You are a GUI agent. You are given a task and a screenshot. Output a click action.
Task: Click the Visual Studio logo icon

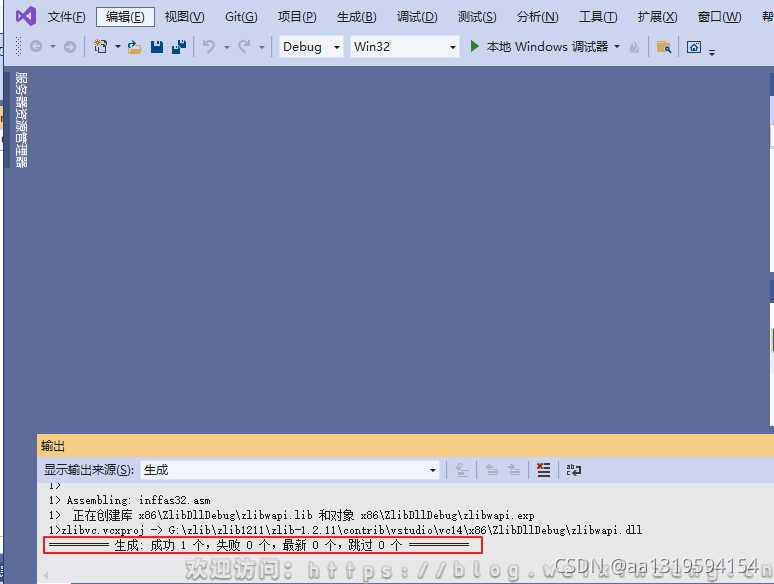[26, 16]
